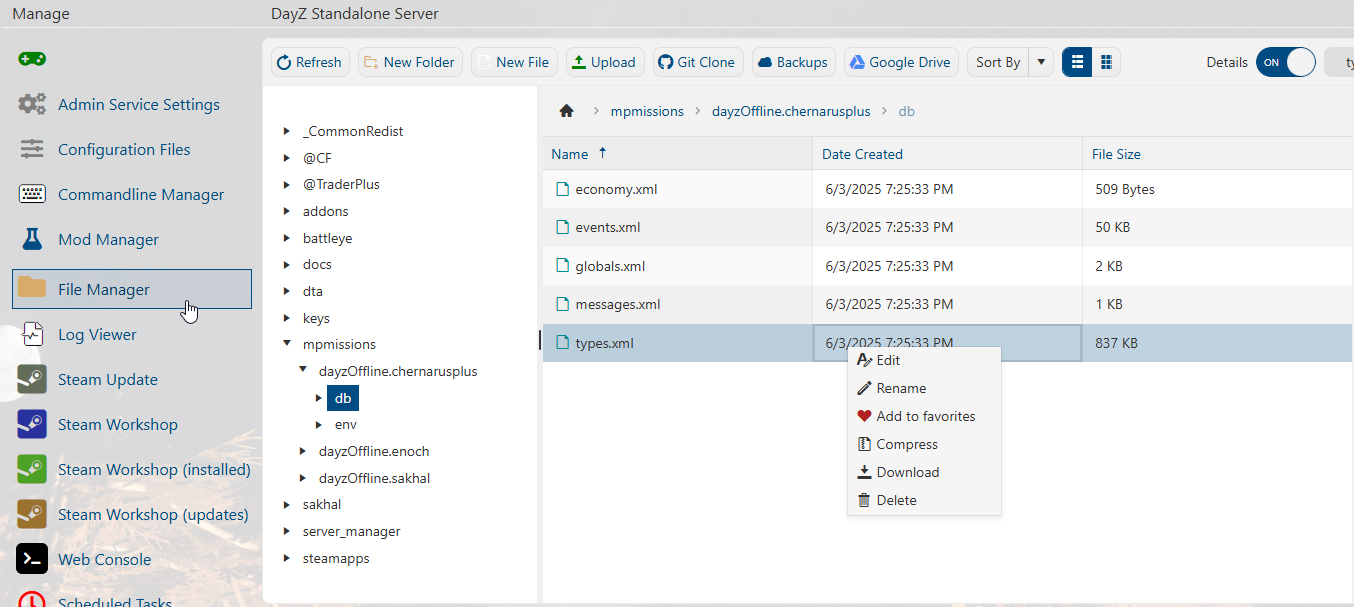Click the Admin Service Settings gears icon
Screen dimensions: 1354x607
pos(32,104)
